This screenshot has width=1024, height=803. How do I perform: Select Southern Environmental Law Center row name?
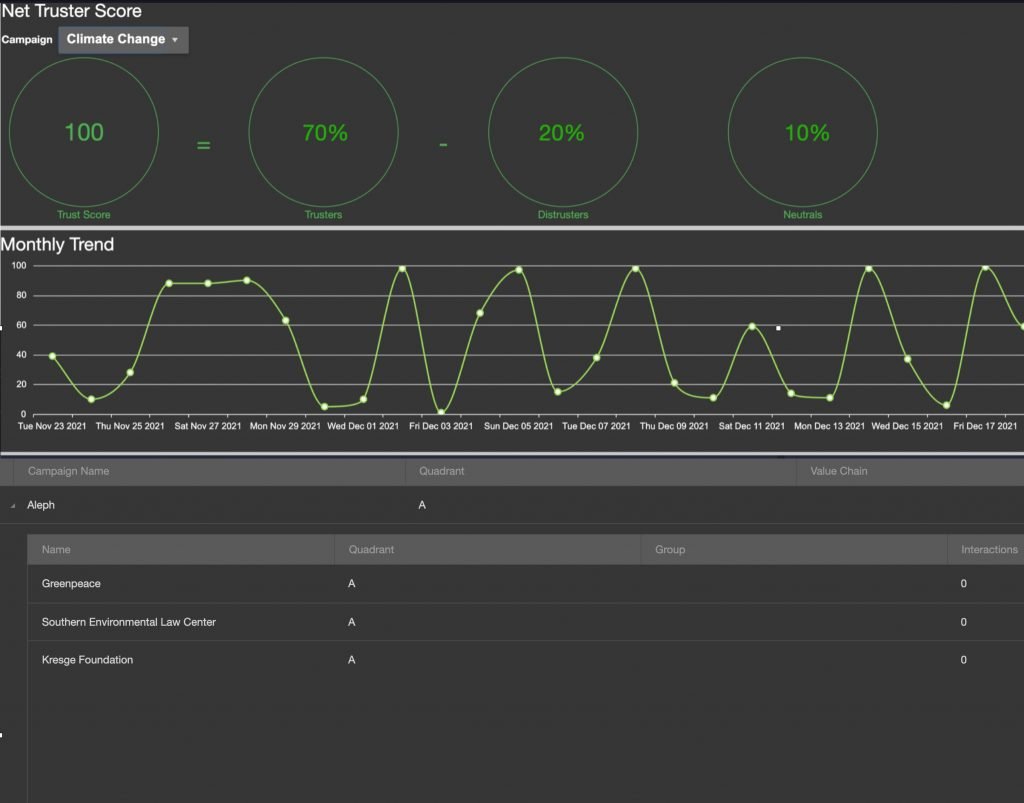[129, 622]
